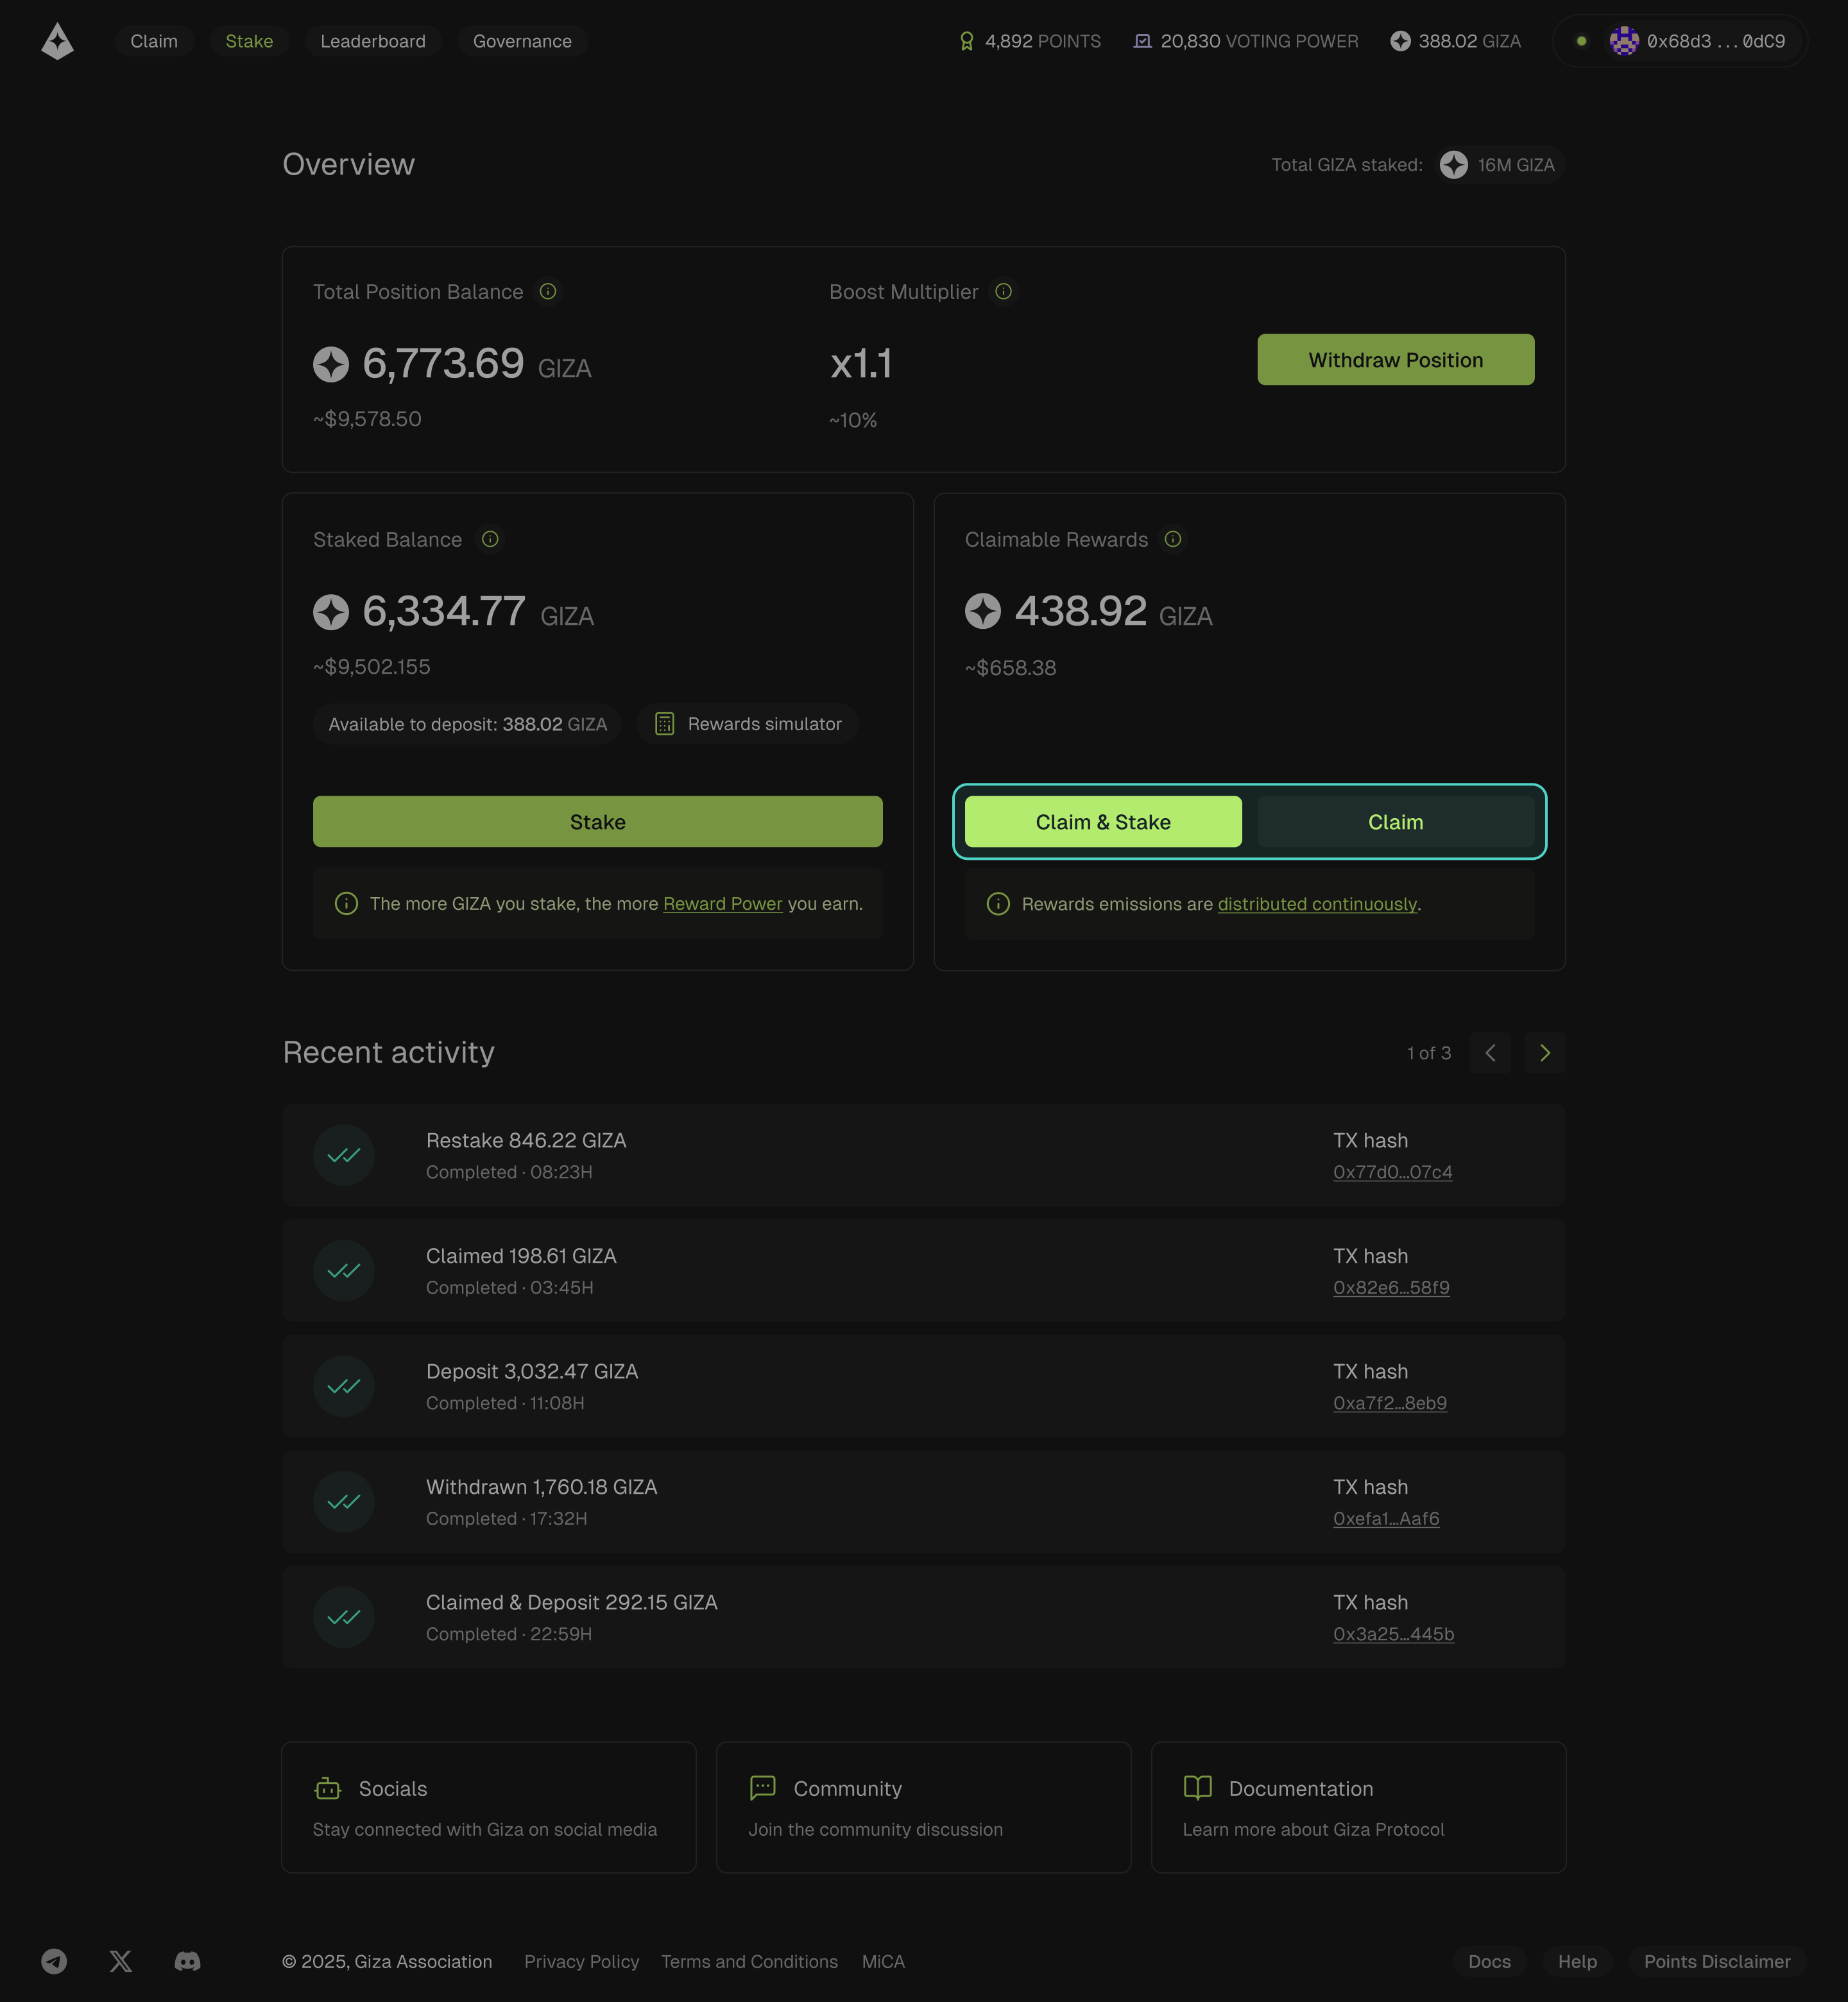Show info for Boost Multiplier
This screenshot has height=2002, width=1848.
[1003, 291]
